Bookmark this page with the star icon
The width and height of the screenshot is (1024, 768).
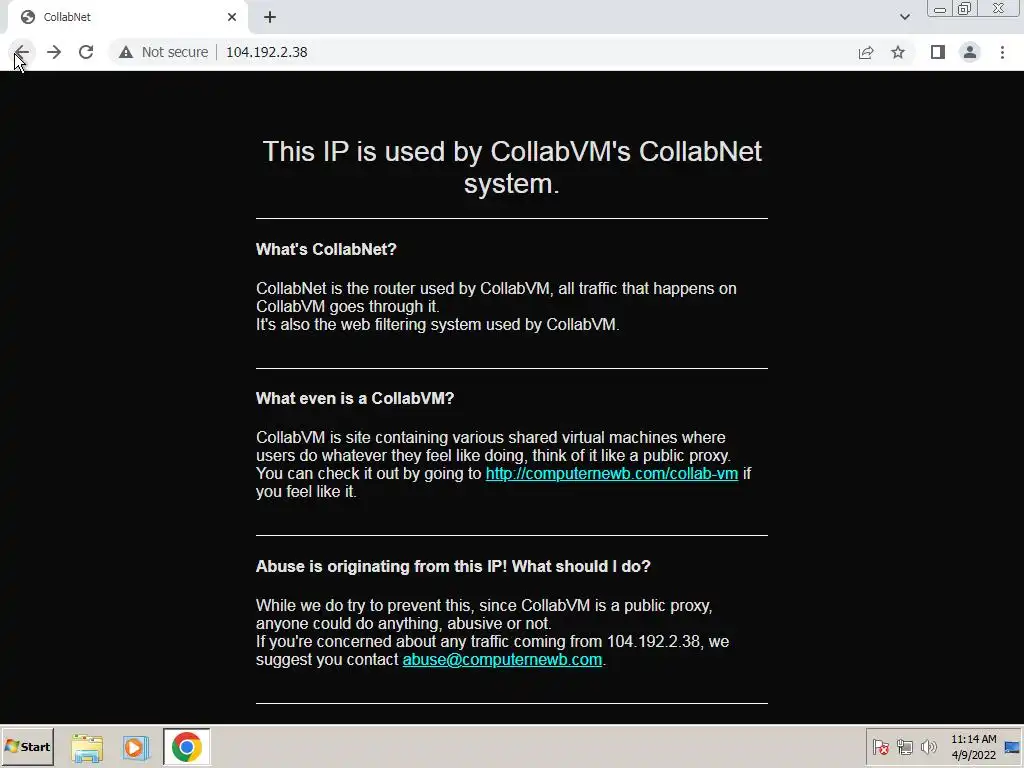(898, 52)
